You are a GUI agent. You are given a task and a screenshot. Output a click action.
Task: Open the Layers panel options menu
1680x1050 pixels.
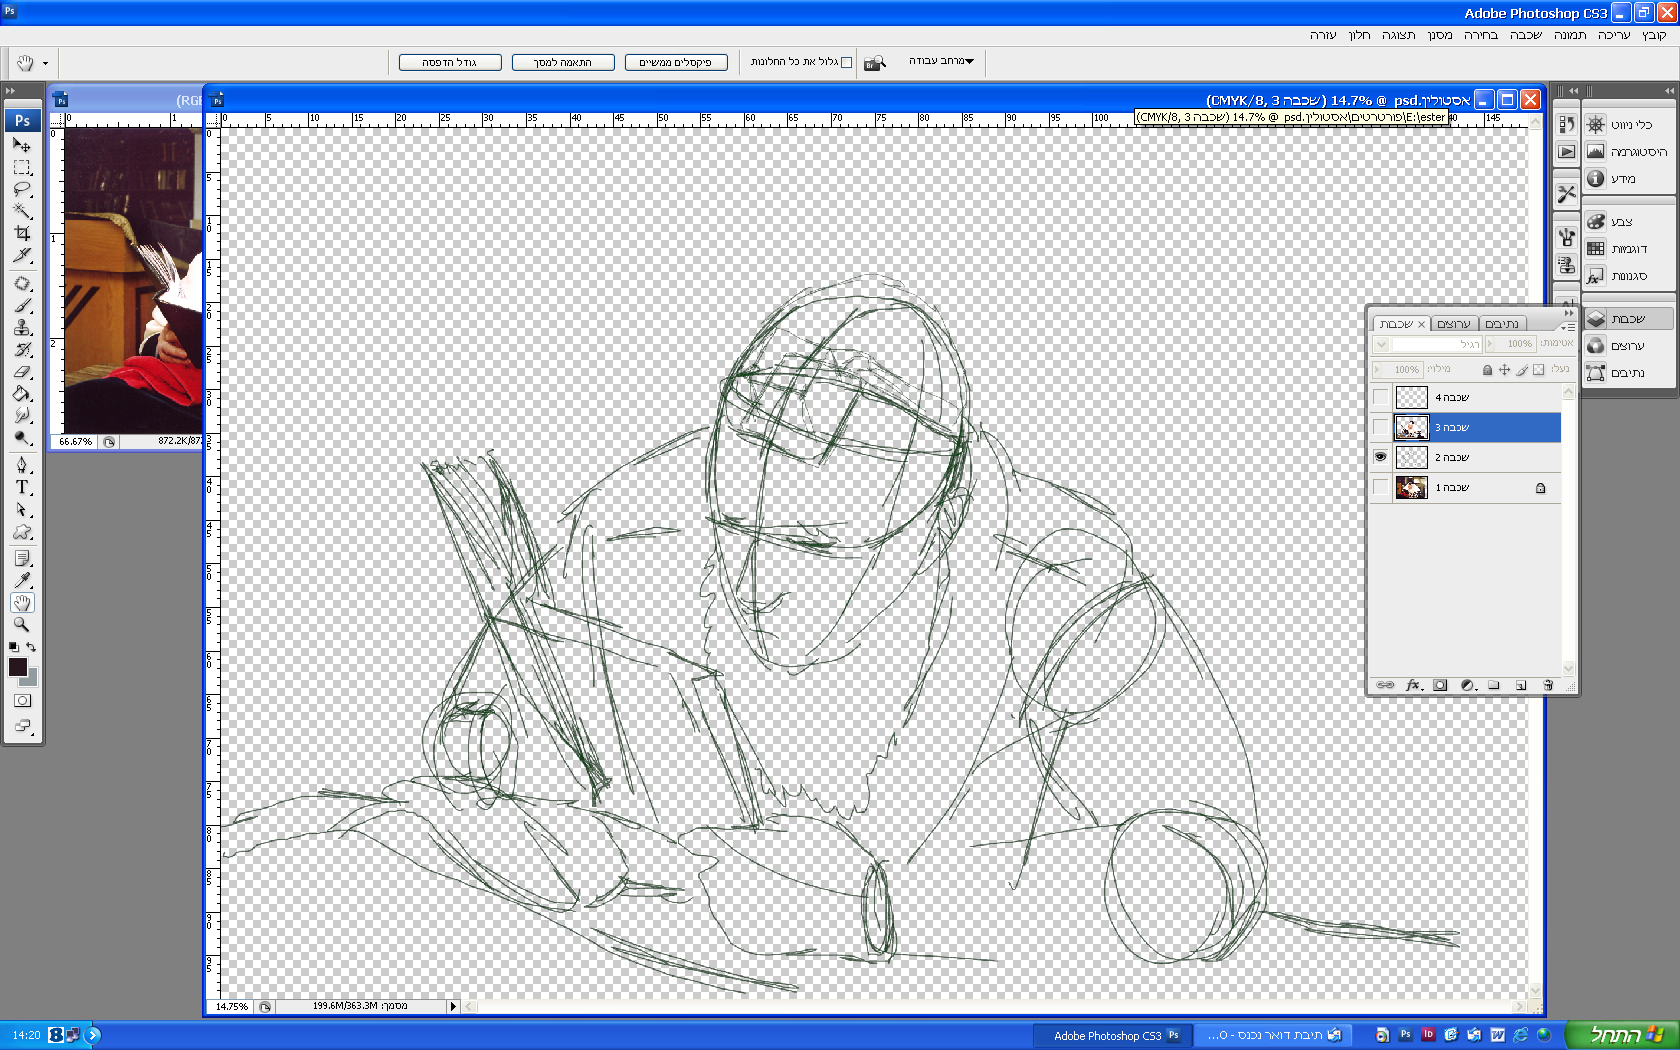click(1568, 326)
